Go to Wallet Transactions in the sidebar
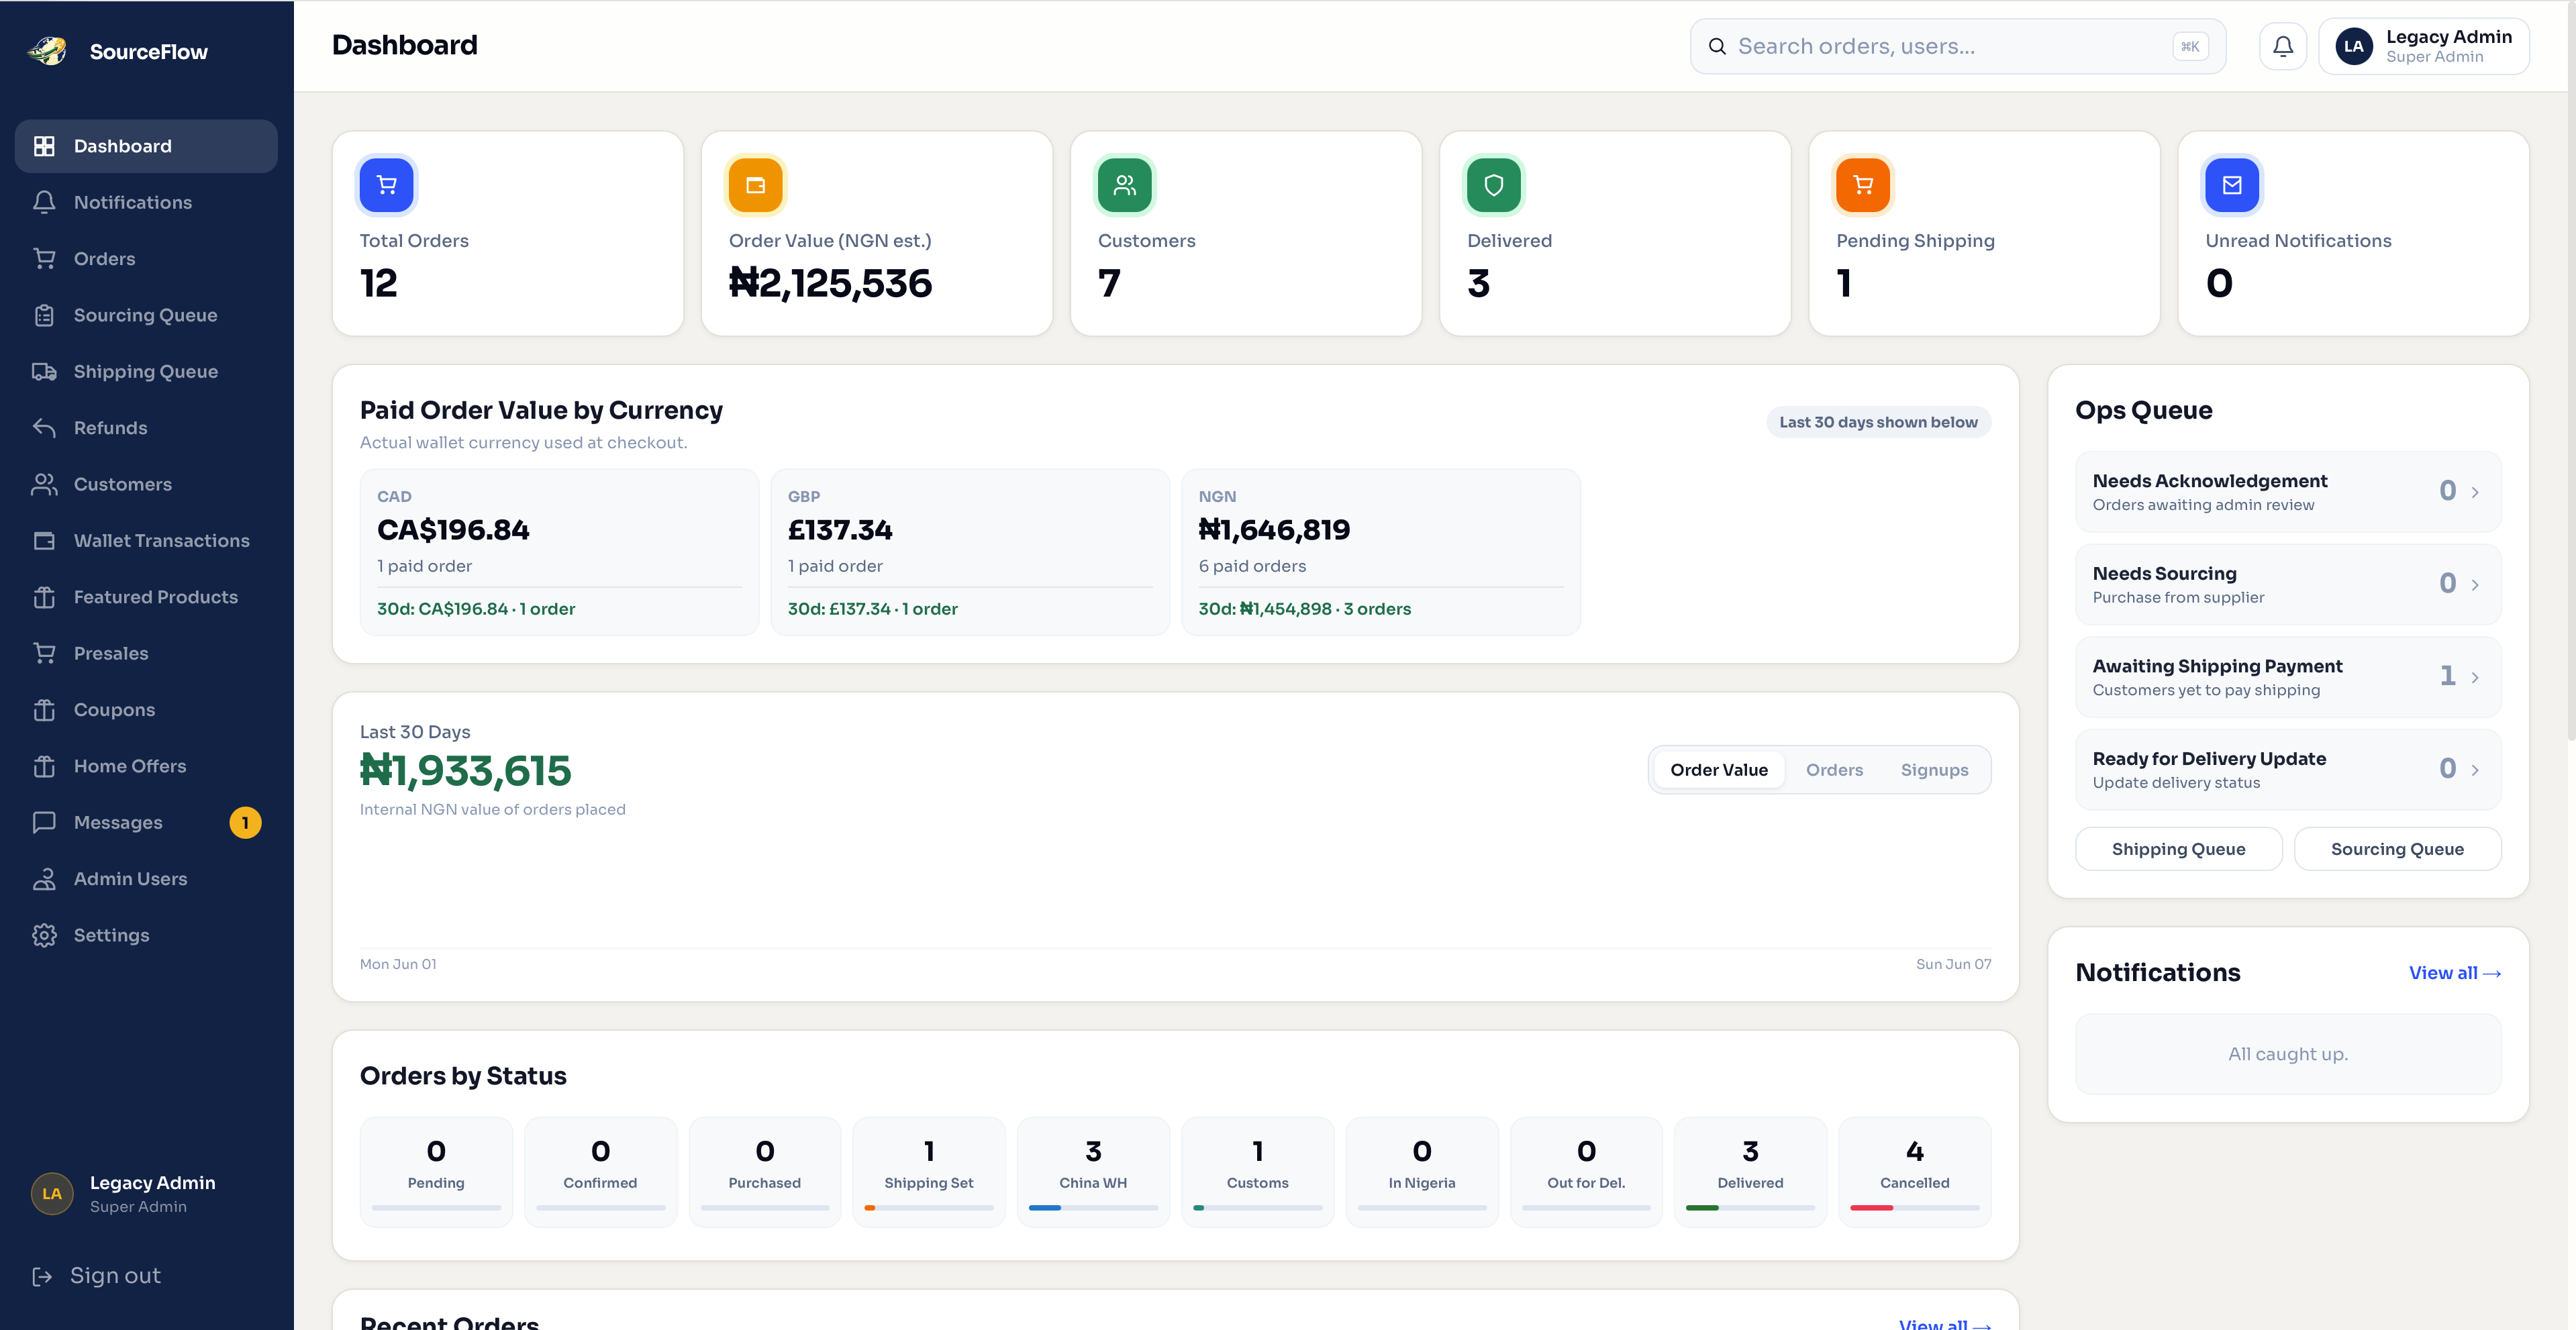 (146, 540)
